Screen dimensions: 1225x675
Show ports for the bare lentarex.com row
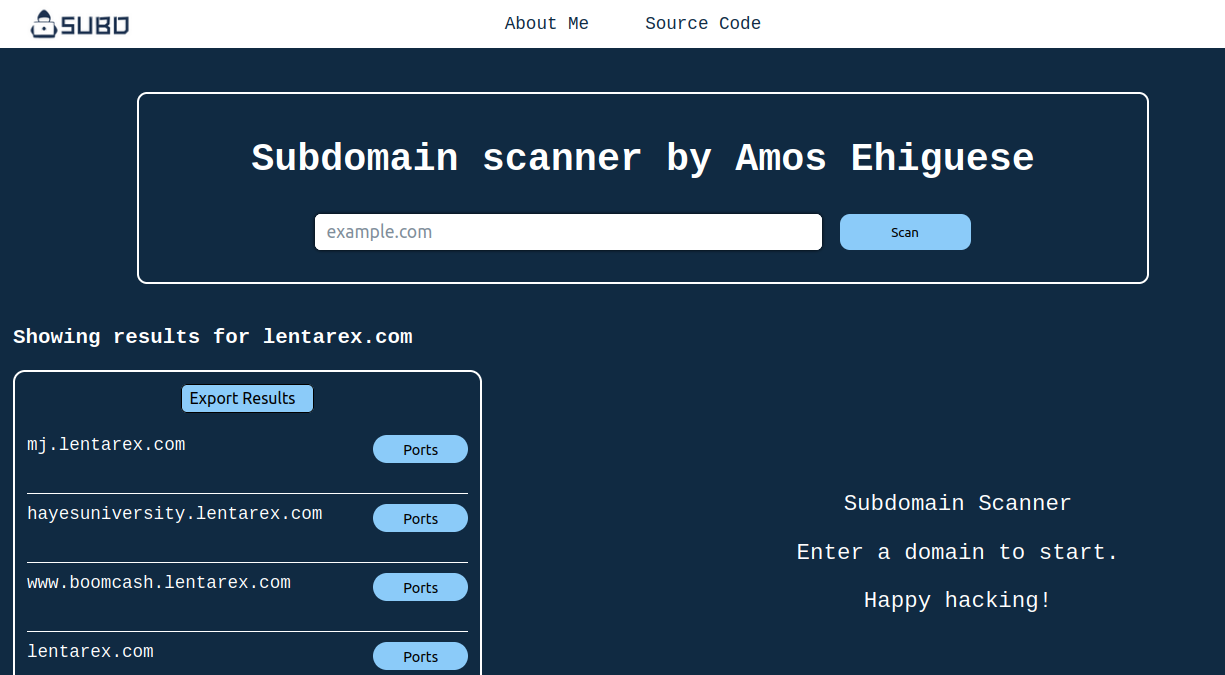420,656
